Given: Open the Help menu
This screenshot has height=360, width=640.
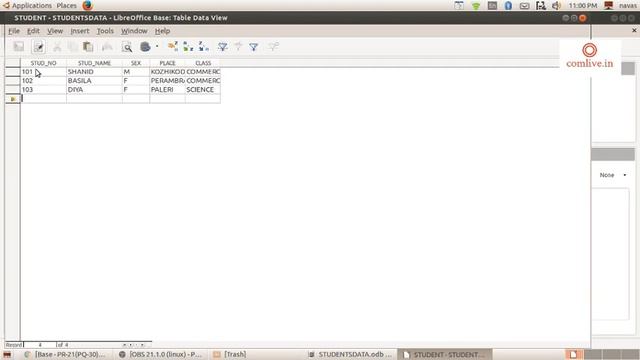Looking at the screenshot, I should coord(162,31).
